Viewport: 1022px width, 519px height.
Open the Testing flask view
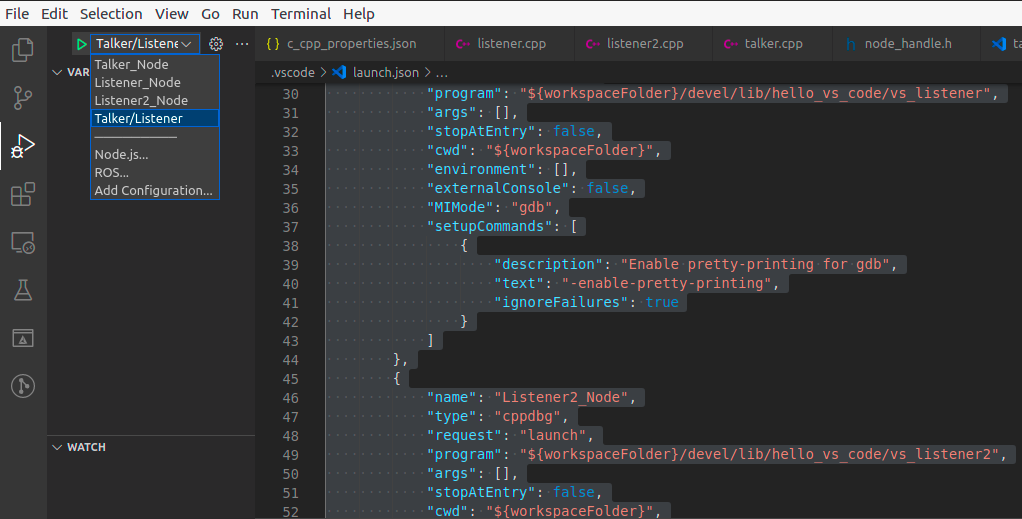(x=23, y=290)
